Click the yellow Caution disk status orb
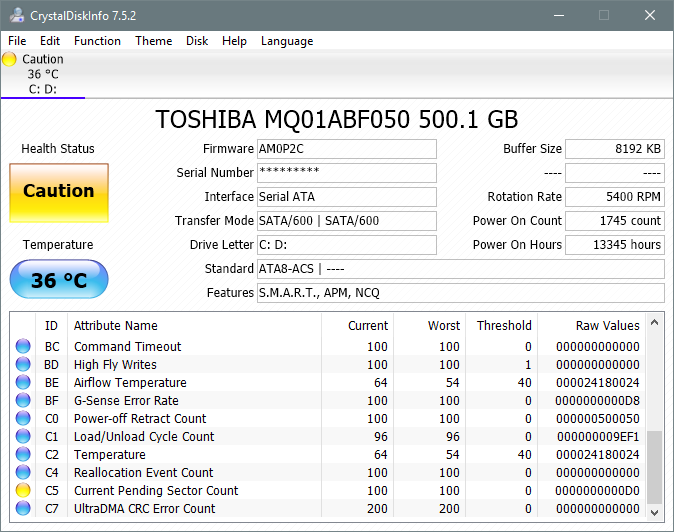 pos(9,59)
